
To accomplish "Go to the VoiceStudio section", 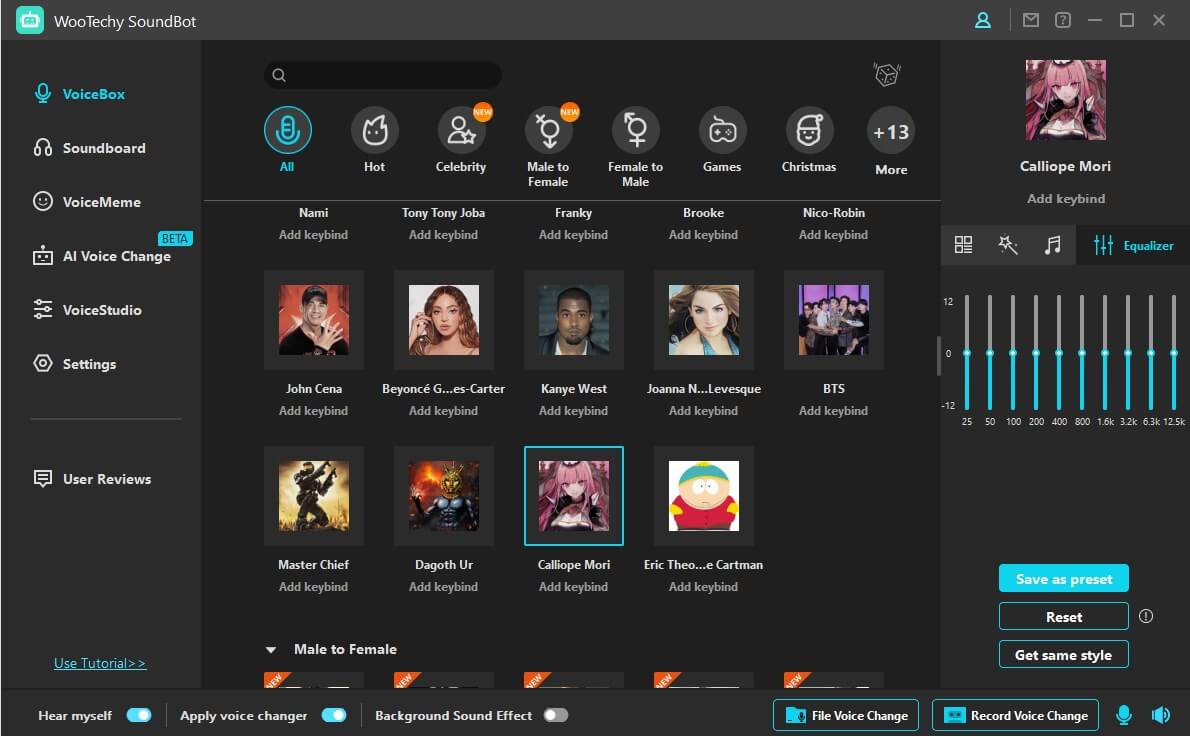I will point(101,310).
